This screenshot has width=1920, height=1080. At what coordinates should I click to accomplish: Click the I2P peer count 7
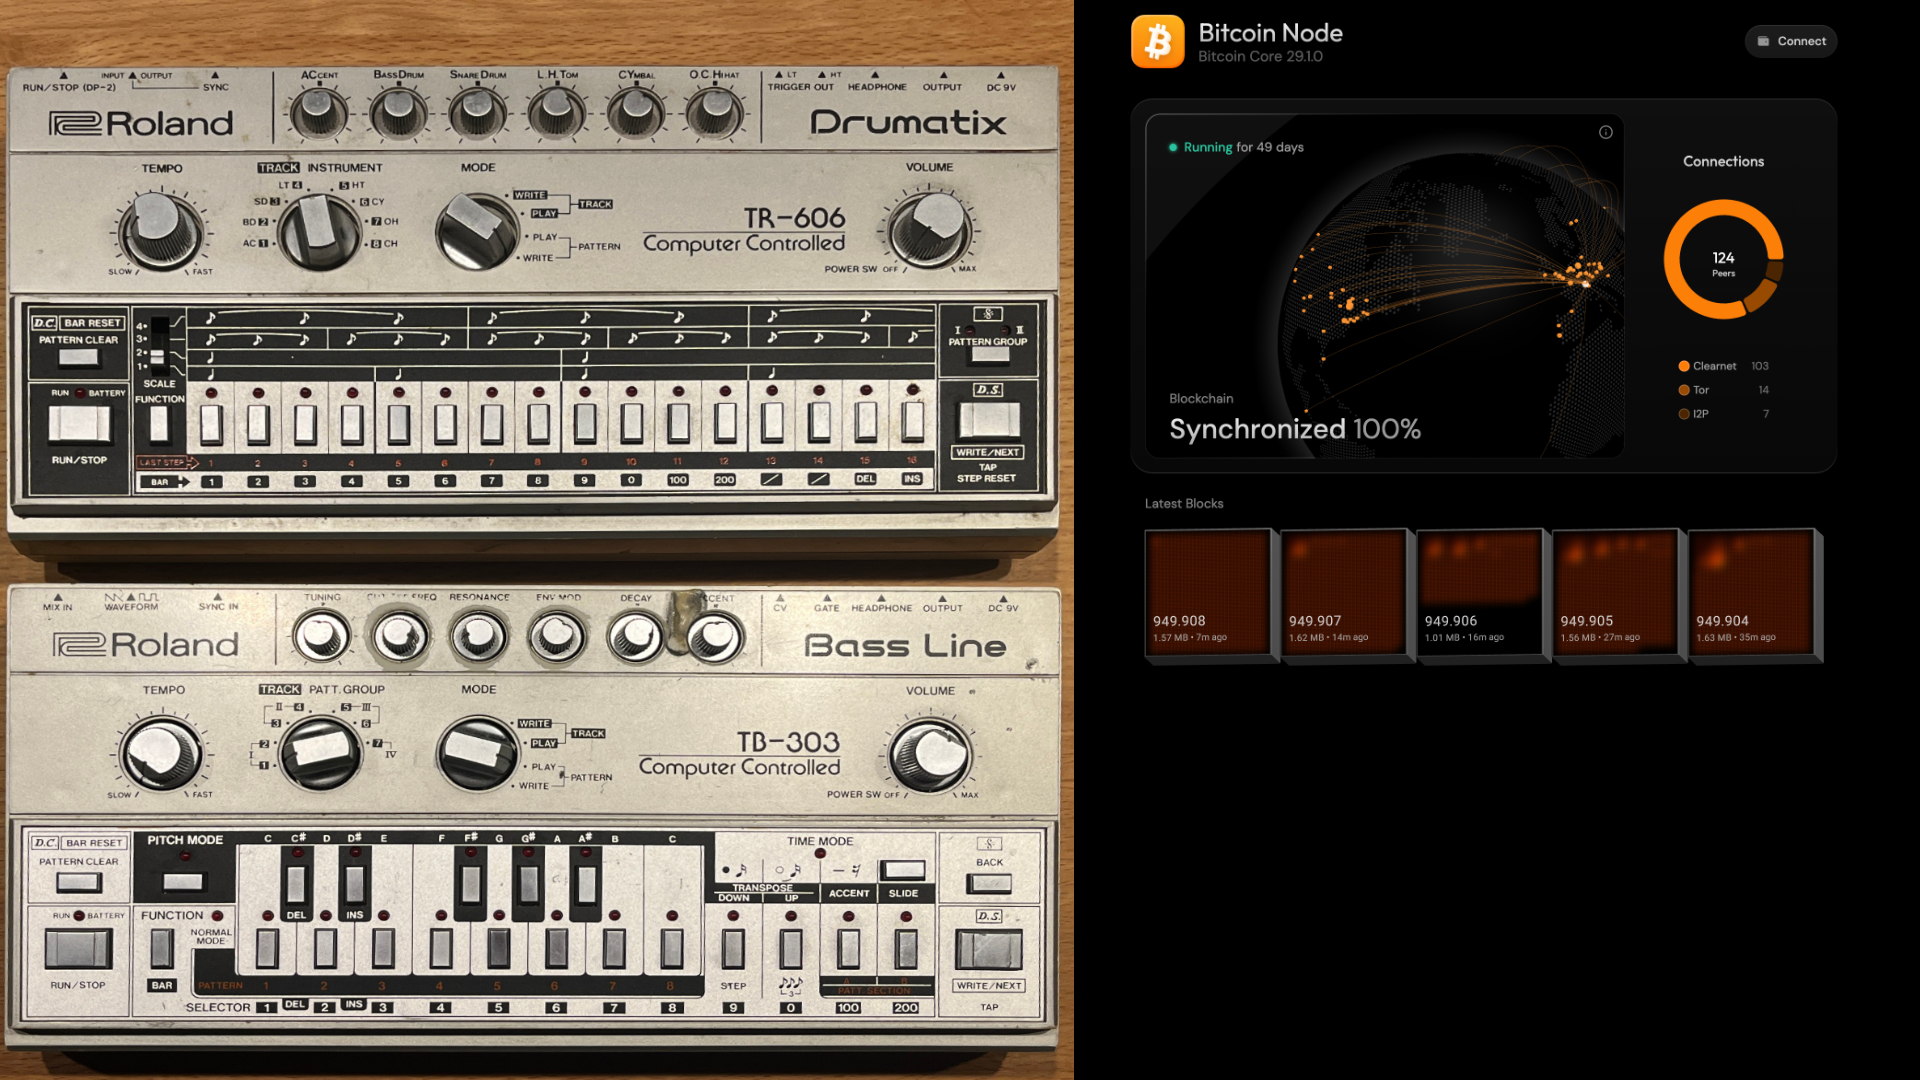click(1766, 414)
